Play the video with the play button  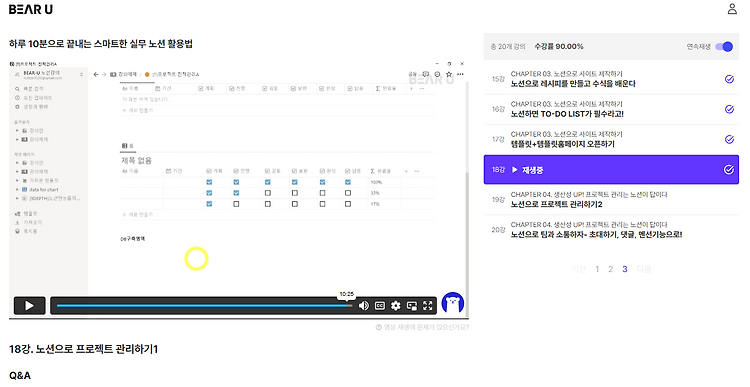coord(29,306)
